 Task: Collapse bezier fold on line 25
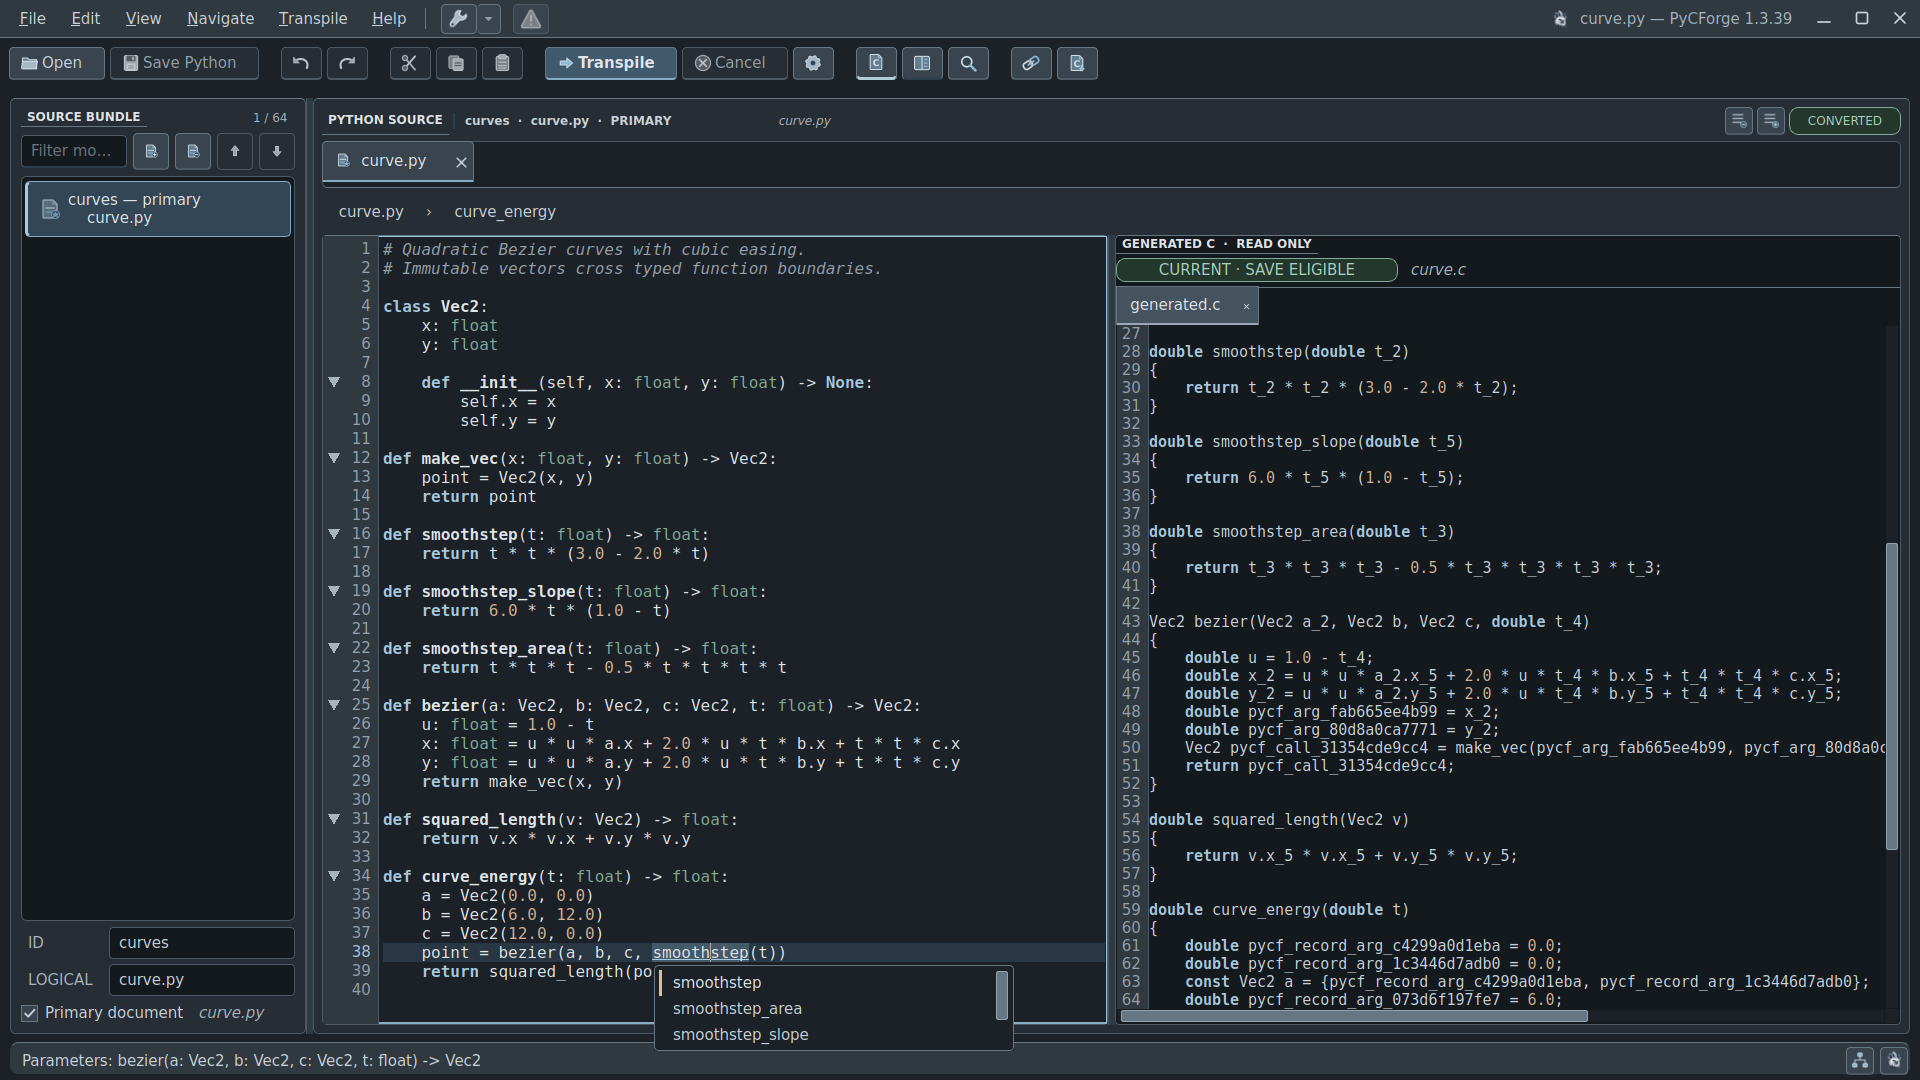(x=334, y=705)
